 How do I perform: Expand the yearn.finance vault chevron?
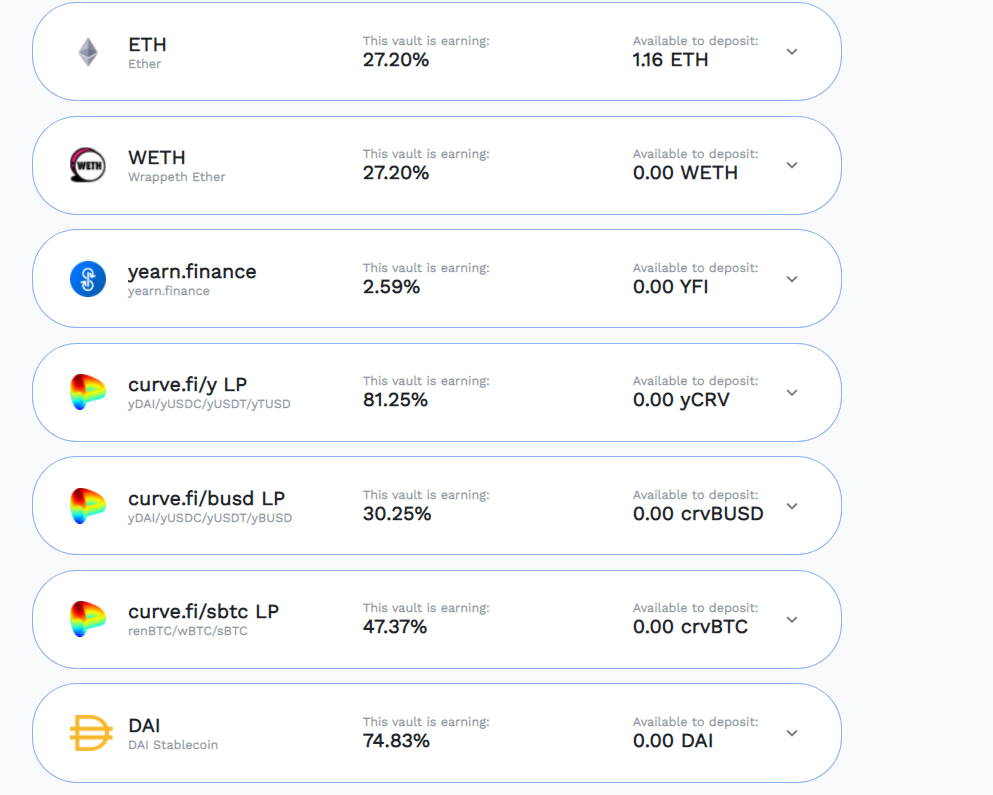(x=792, y=279)
